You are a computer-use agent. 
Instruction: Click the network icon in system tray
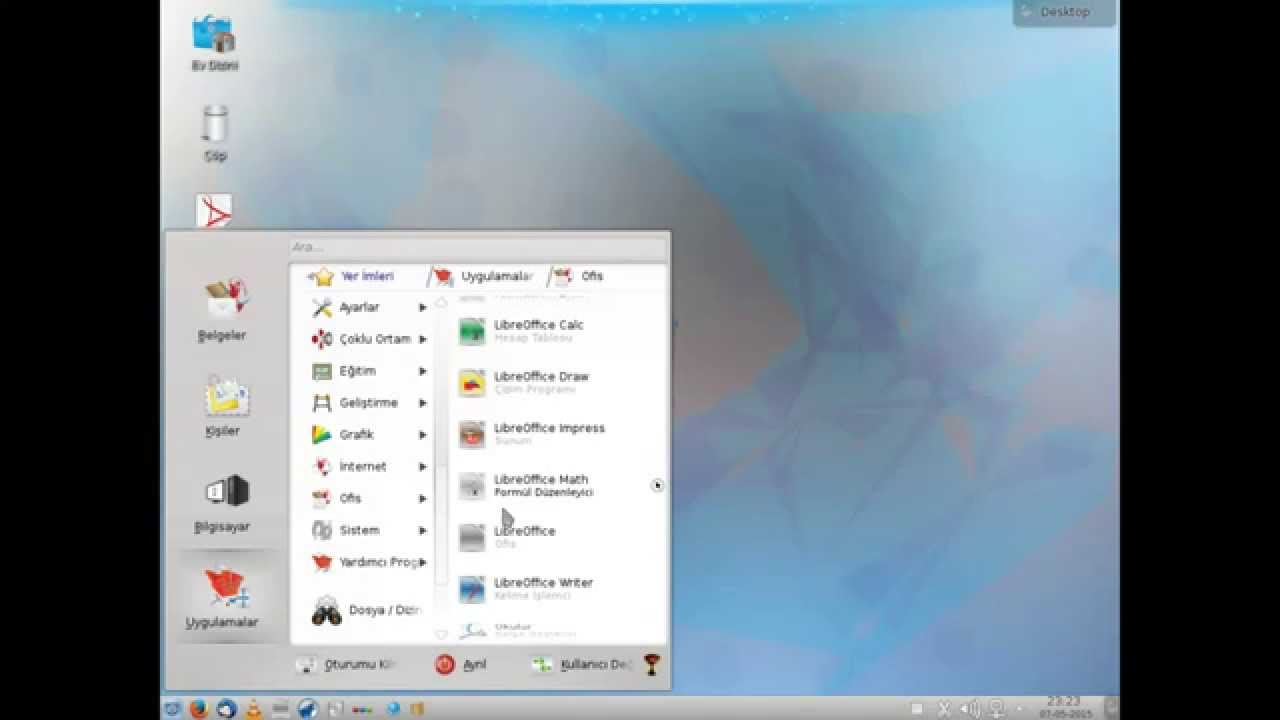996,709
